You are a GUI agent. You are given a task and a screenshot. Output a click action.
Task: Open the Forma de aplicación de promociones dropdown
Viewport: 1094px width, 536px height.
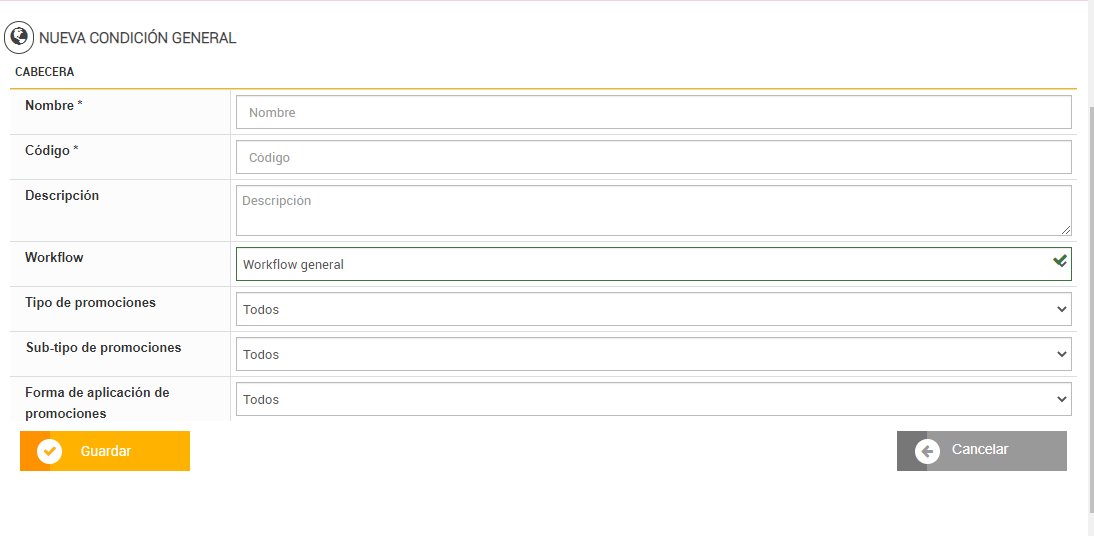[653, 399]
